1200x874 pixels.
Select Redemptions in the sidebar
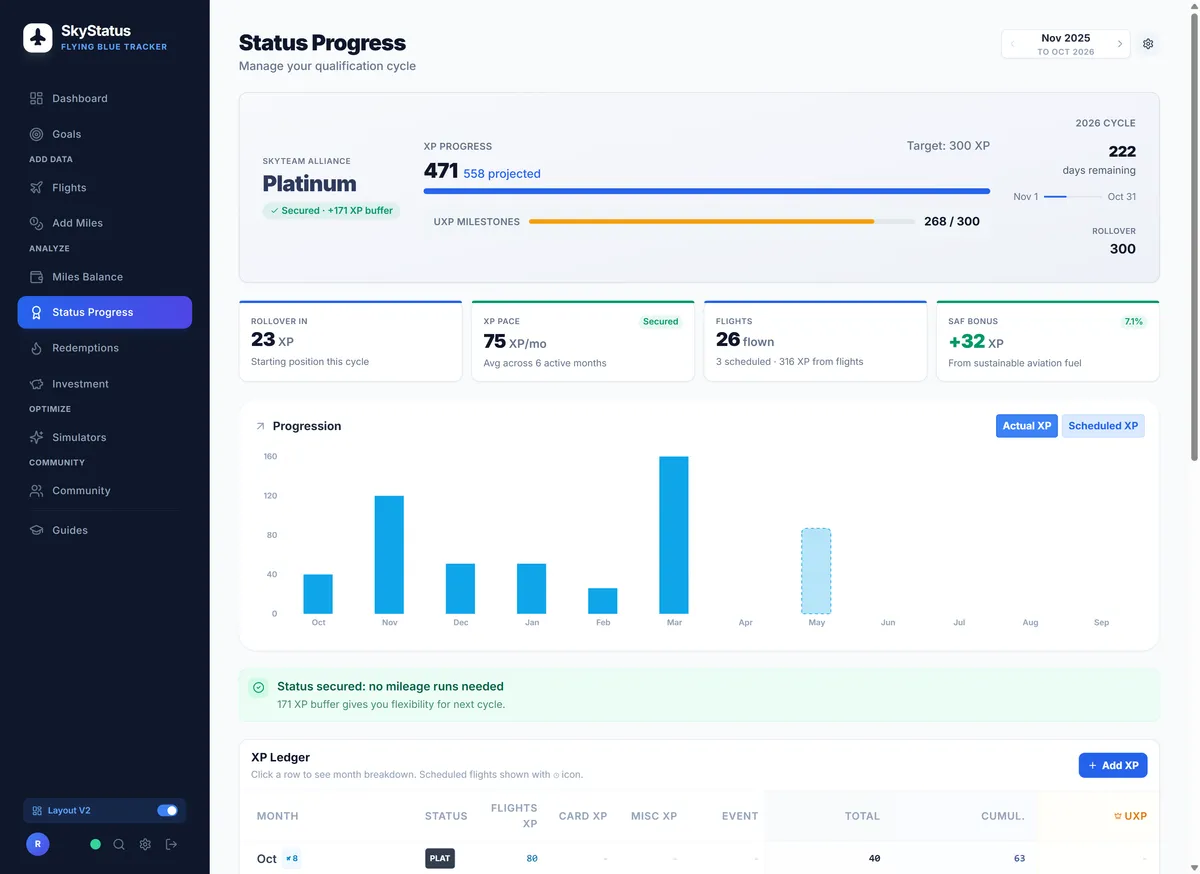[79, 347]
